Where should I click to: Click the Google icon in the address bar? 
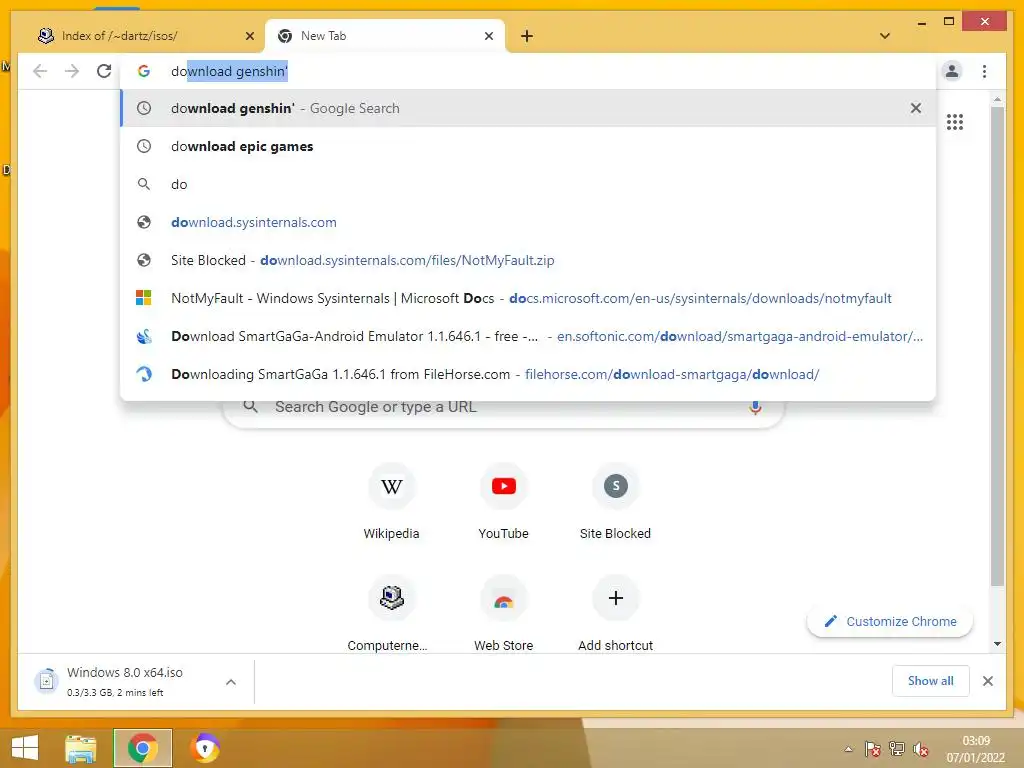pos(144,71)
